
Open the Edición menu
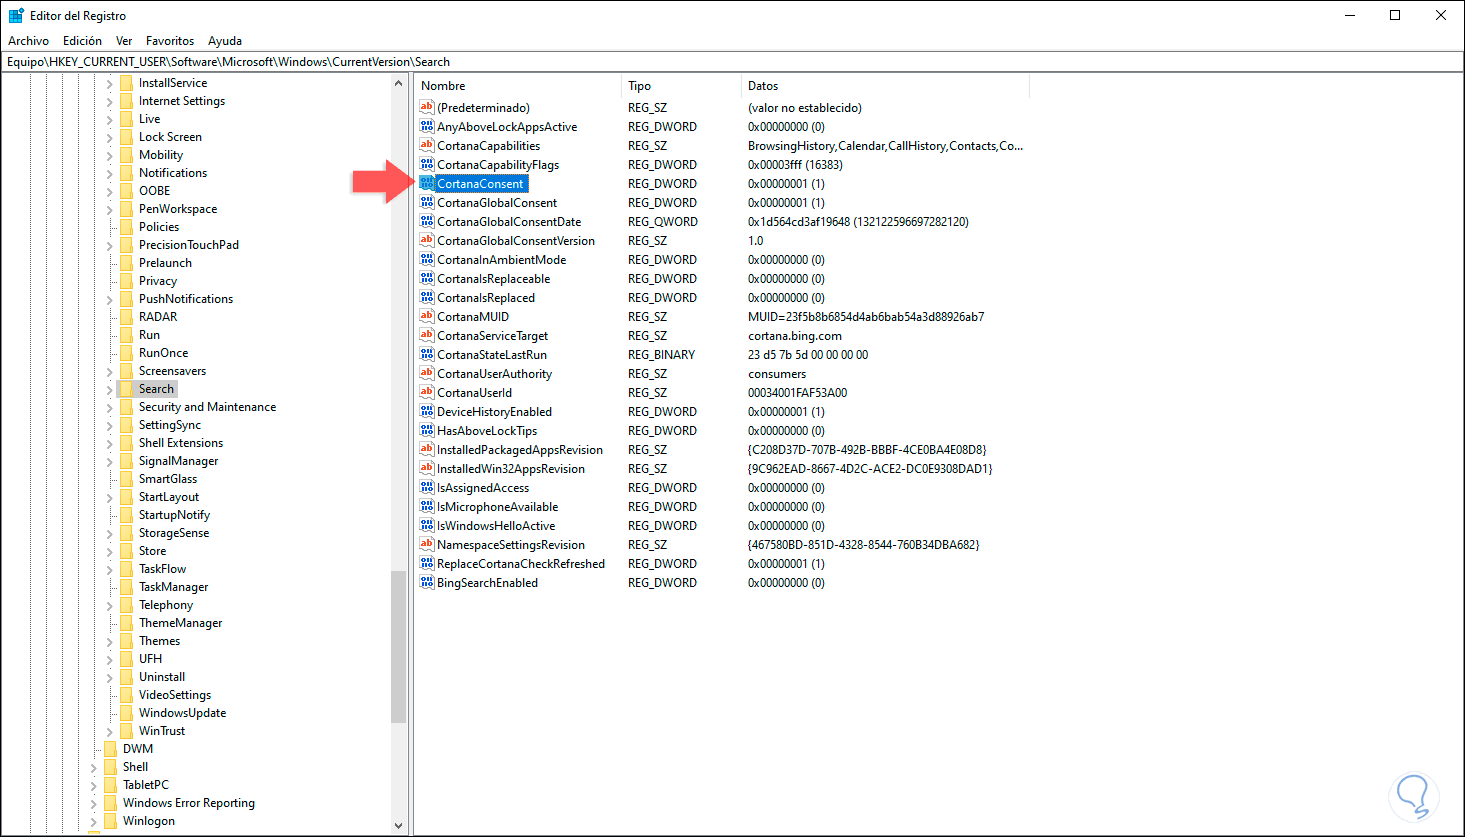point(82,41)
